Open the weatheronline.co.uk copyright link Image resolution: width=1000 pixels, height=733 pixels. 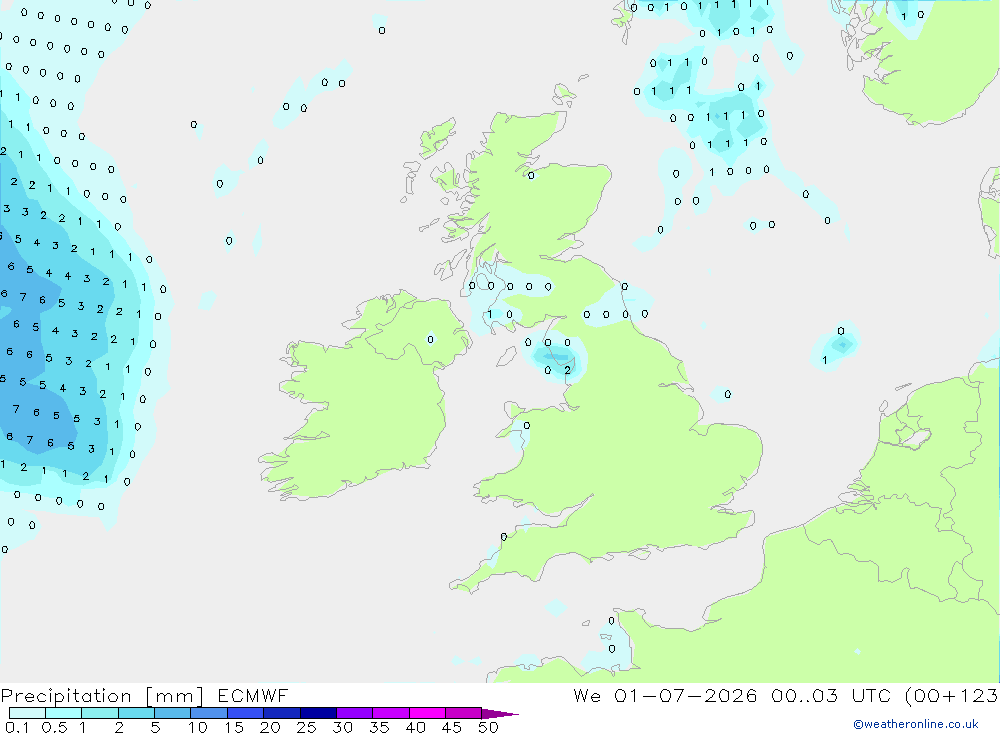click(915, 724)
